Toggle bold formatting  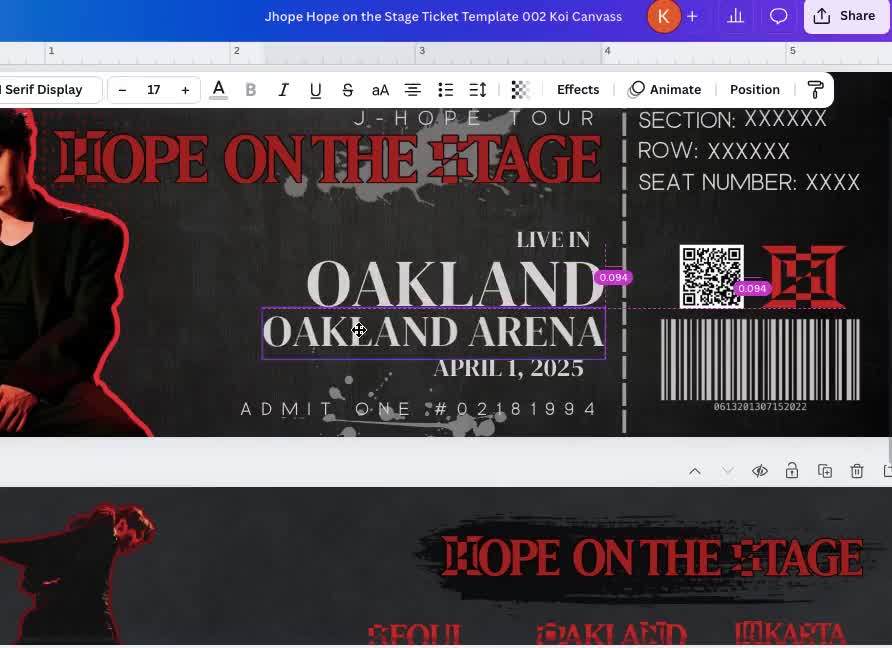(x=250, y=90)
